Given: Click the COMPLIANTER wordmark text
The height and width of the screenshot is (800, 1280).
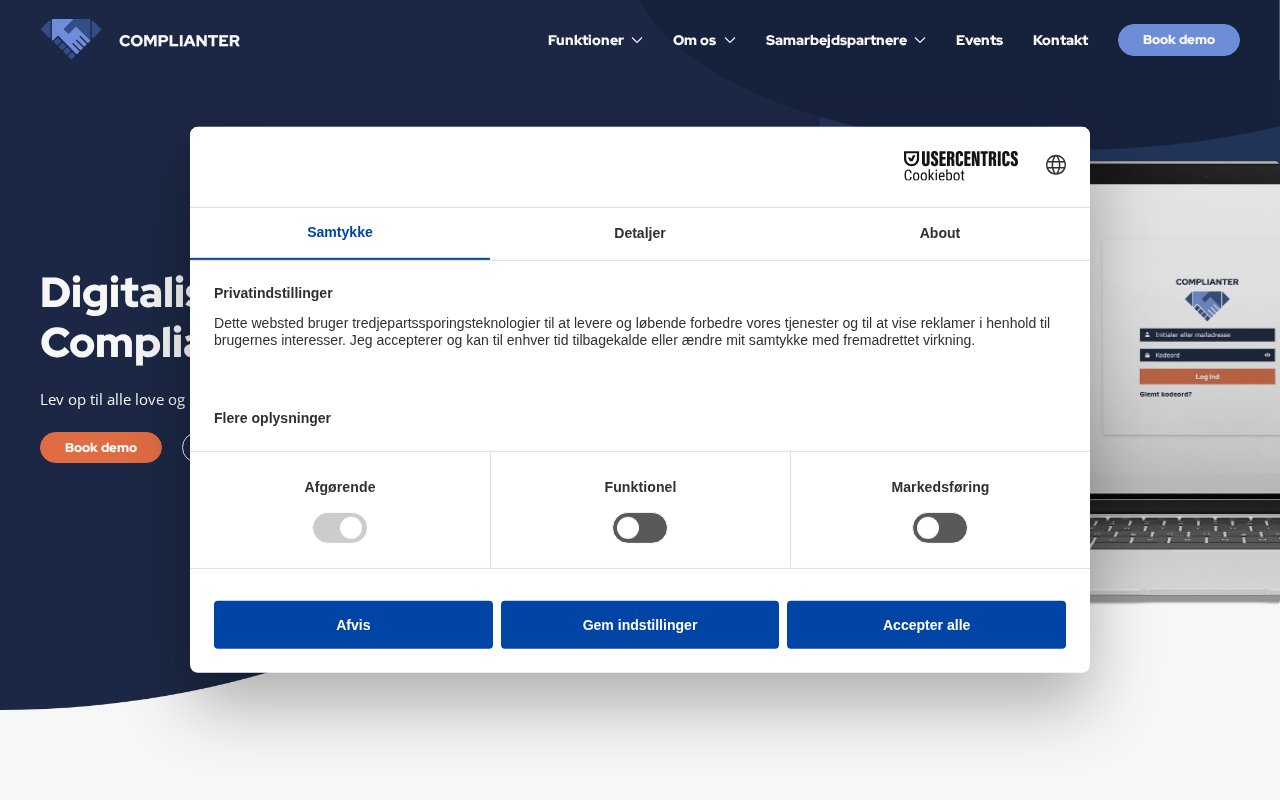Looking at the screenshot, I should pos(179,40).
